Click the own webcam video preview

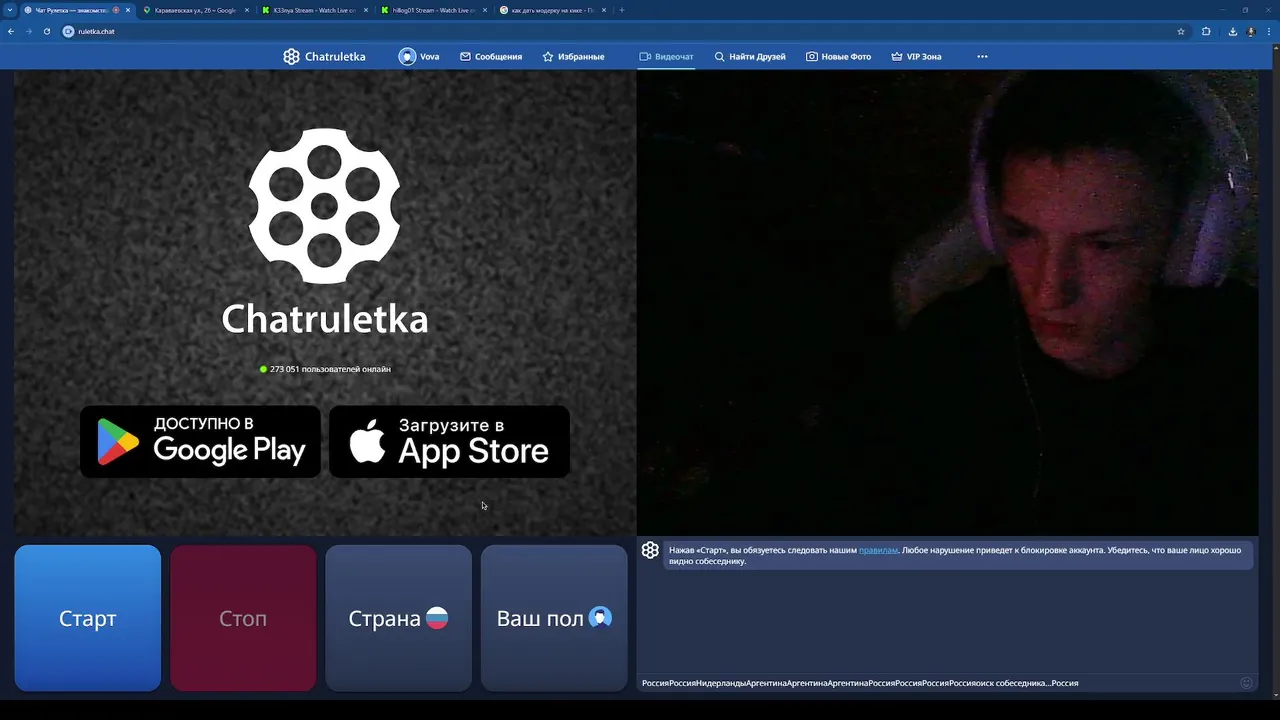click(x=948, y=302)
